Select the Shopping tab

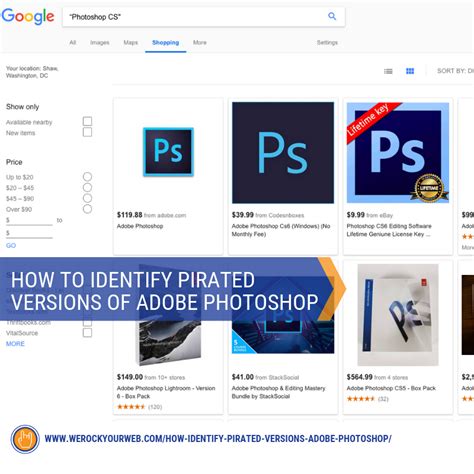tap(166, 42)
